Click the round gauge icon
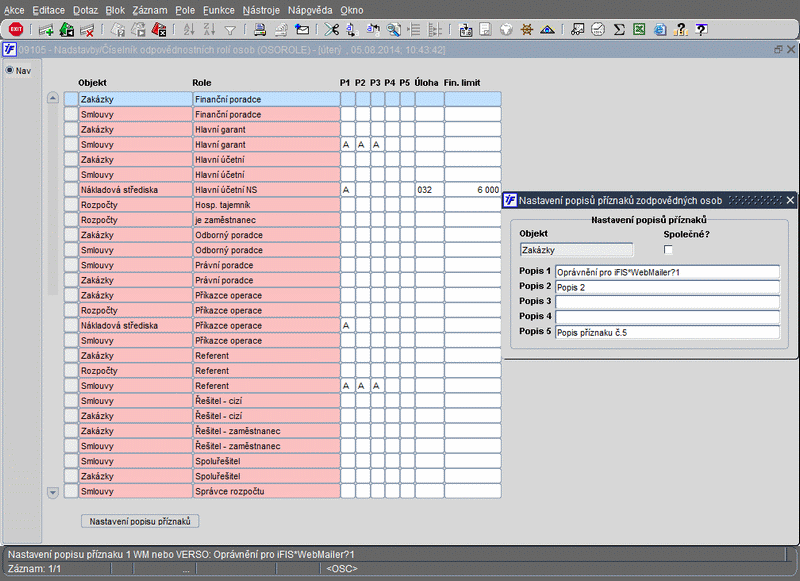The height and width of the screenshot is (581, 800). [x=598, y=30]
